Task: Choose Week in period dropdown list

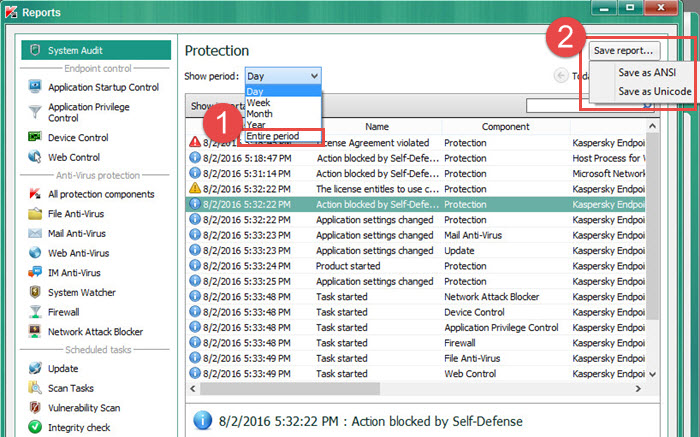Action: 283,103
